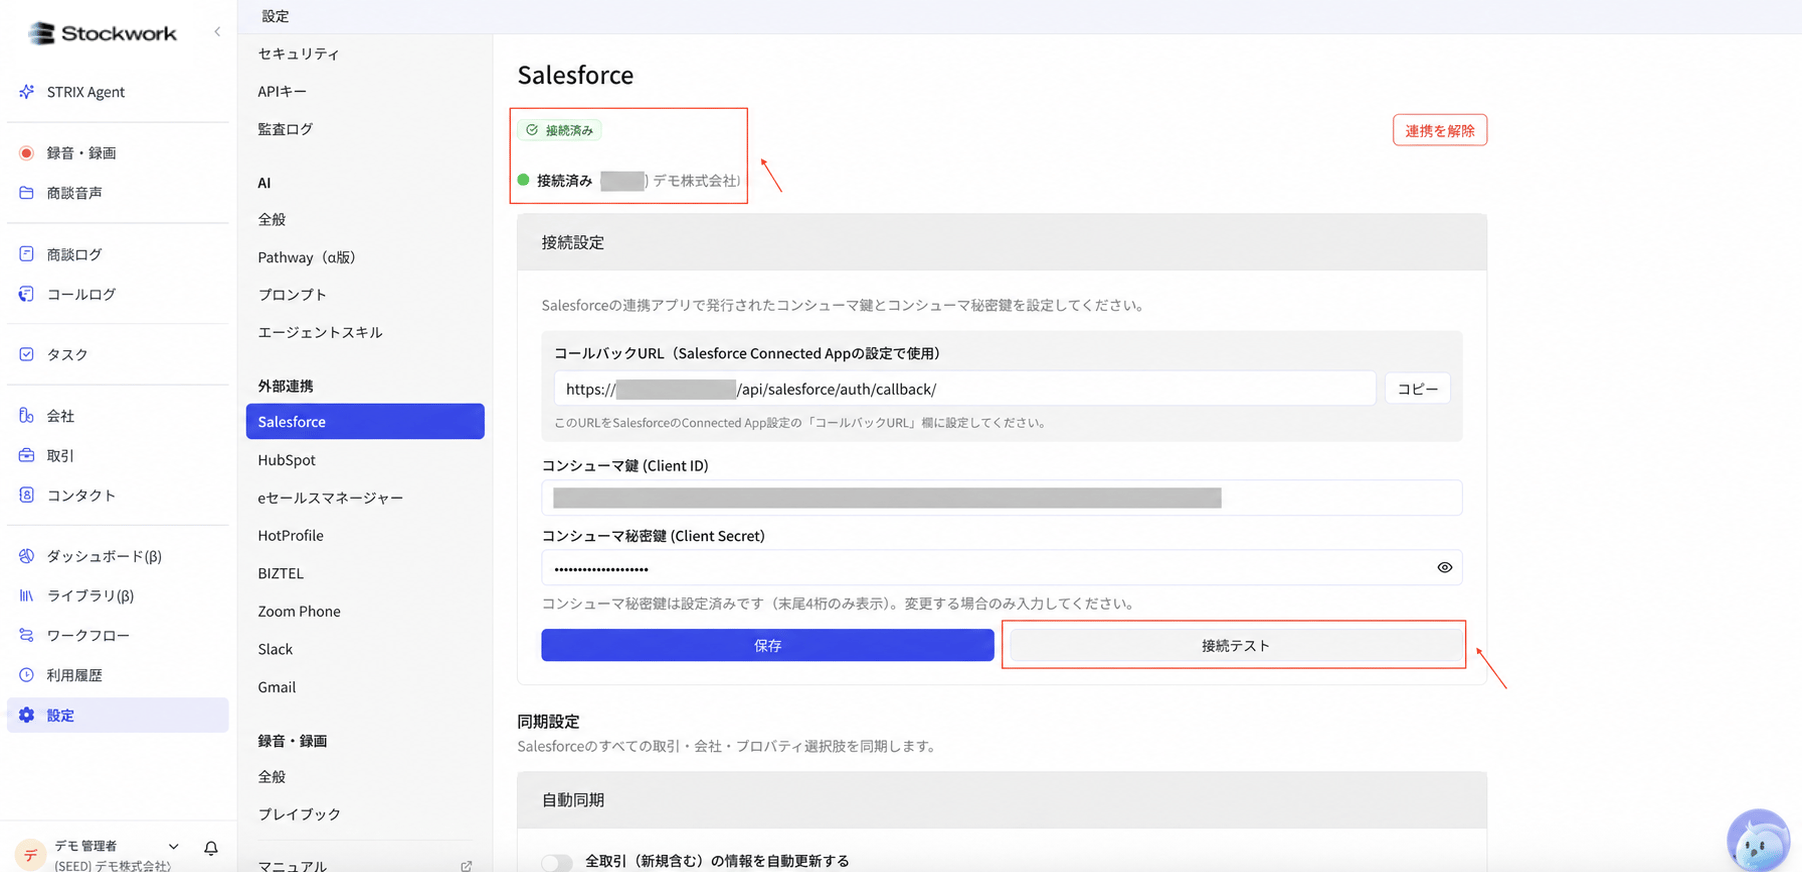Open Slack integration
The image size is (1802, 872).
tap(276, 649)
